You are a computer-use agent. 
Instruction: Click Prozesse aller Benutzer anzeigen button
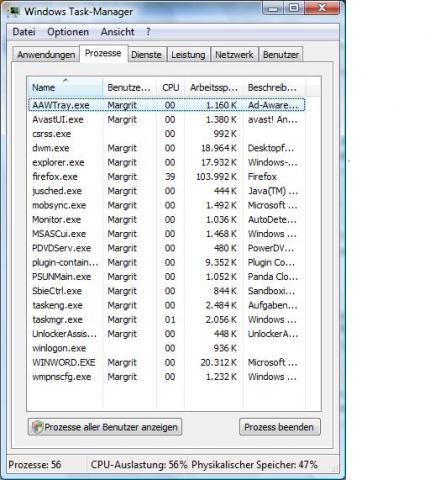click(x=105, y=427)
